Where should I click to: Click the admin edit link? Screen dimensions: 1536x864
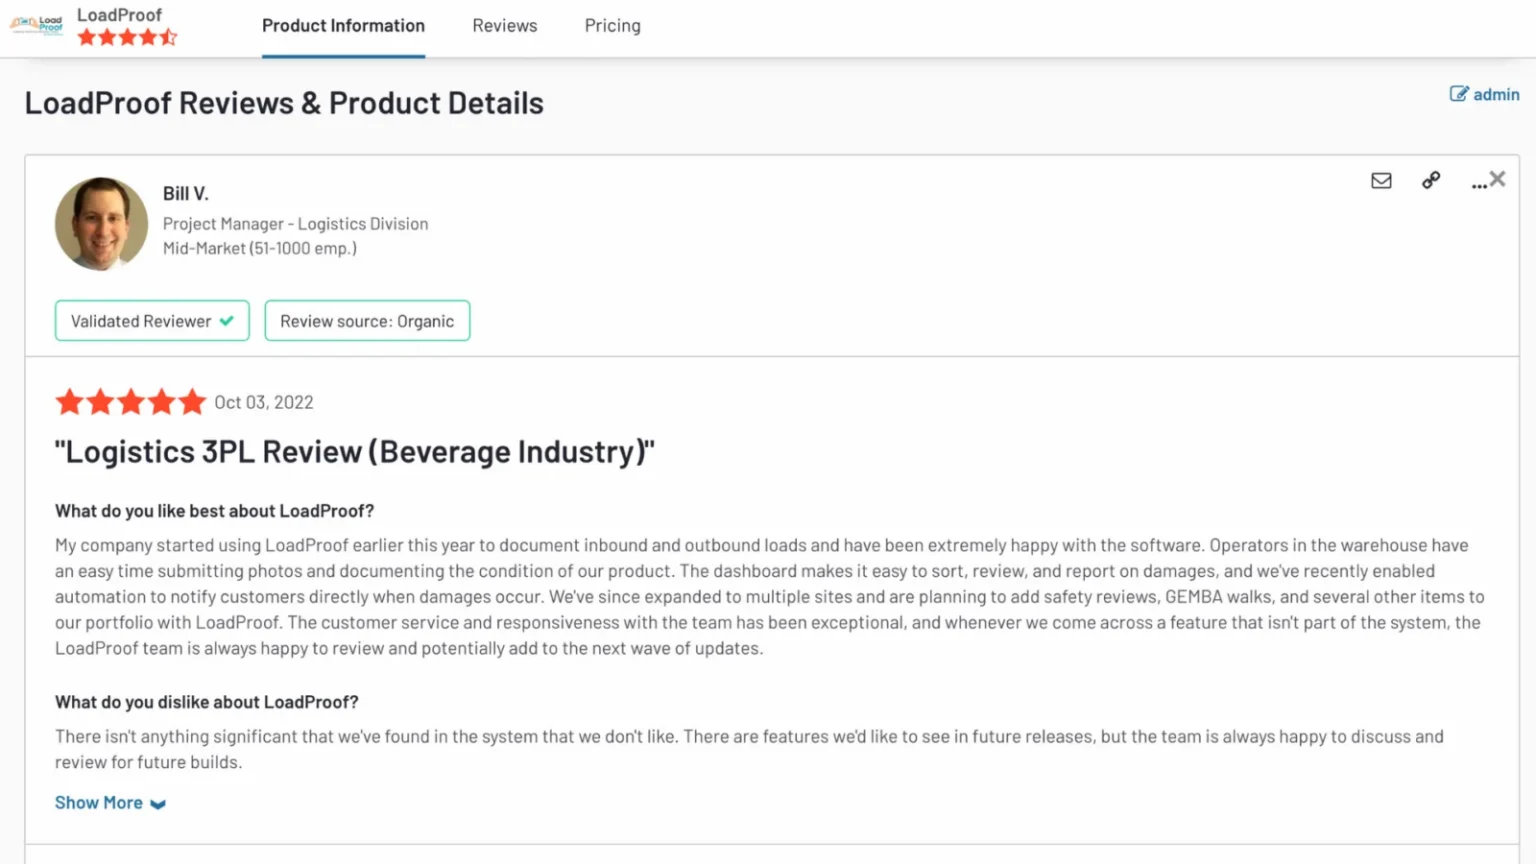point(1484,94)
